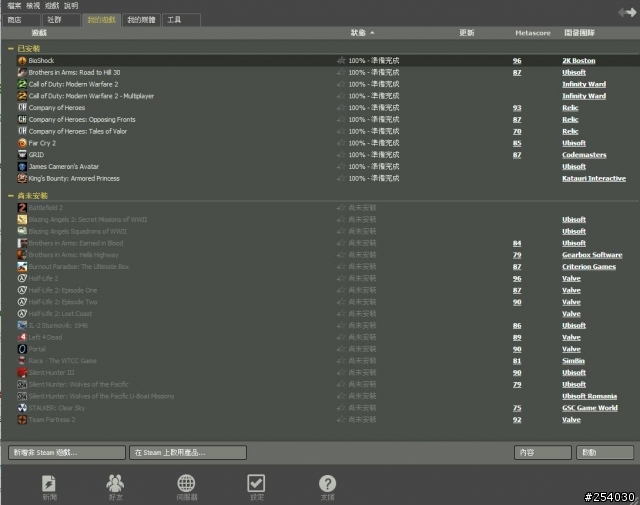Image resolution: width=640 pixels, height=505 pixels.
Task: Open the 檔案 File menu
Action: 14,6
